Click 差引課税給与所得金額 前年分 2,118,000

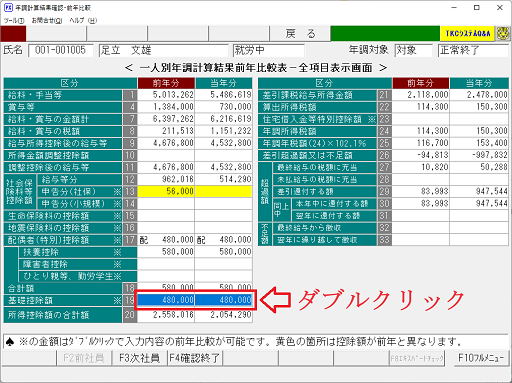(421, 95)
